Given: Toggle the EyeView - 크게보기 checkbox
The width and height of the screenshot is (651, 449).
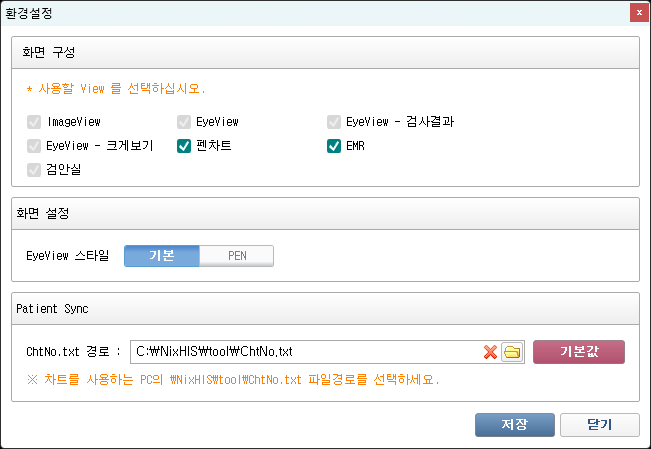Looking at the screenshot, I should click(x=35, y=146).
